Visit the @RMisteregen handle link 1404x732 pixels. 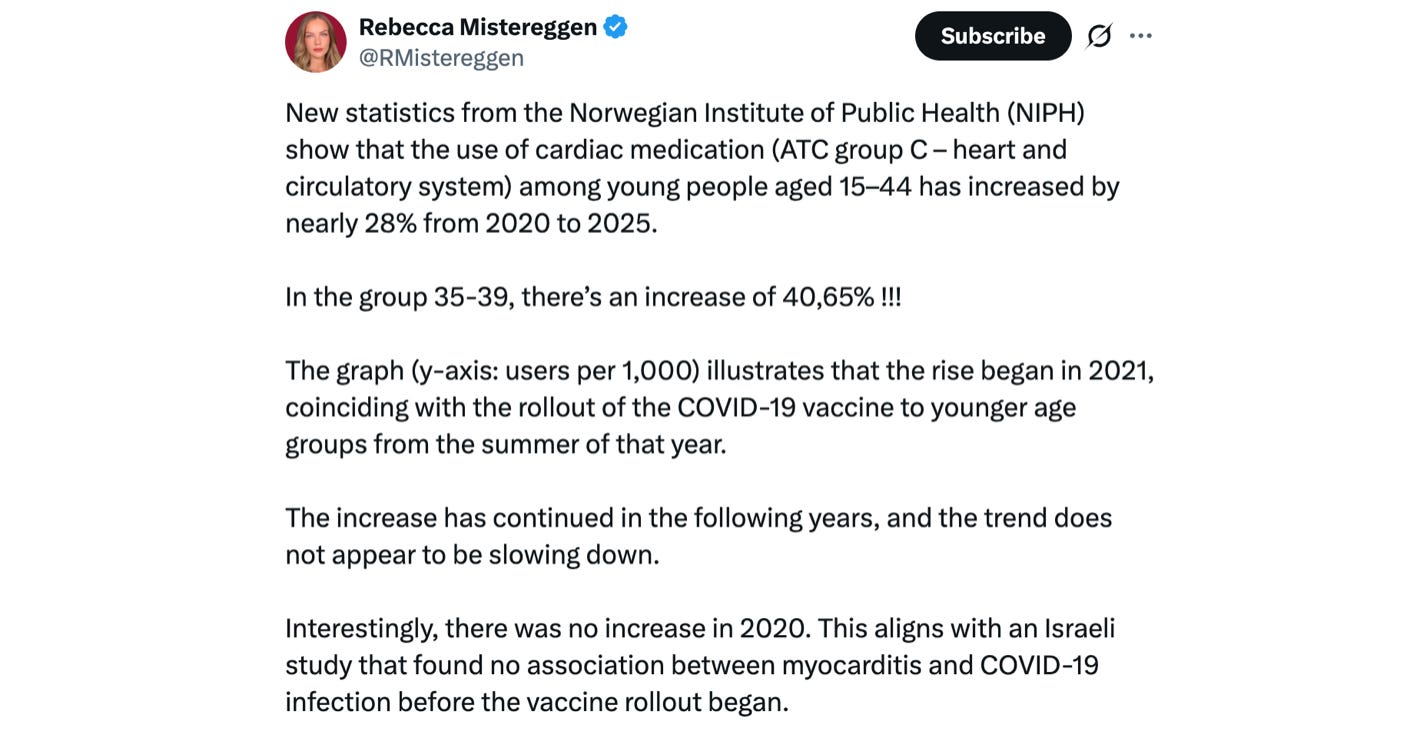(x=441, y=58)
